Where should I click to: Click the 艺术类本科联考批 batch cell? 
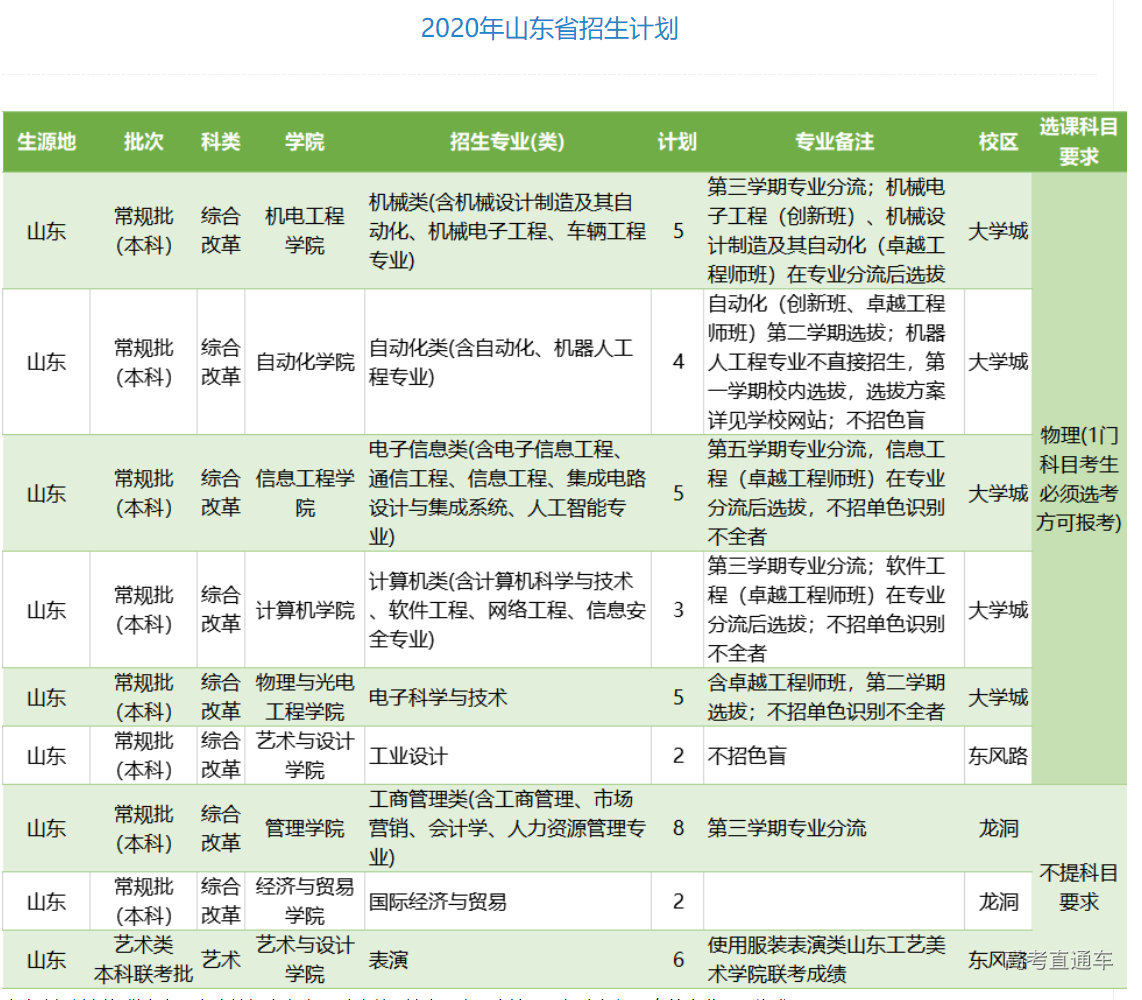[143, 960]
